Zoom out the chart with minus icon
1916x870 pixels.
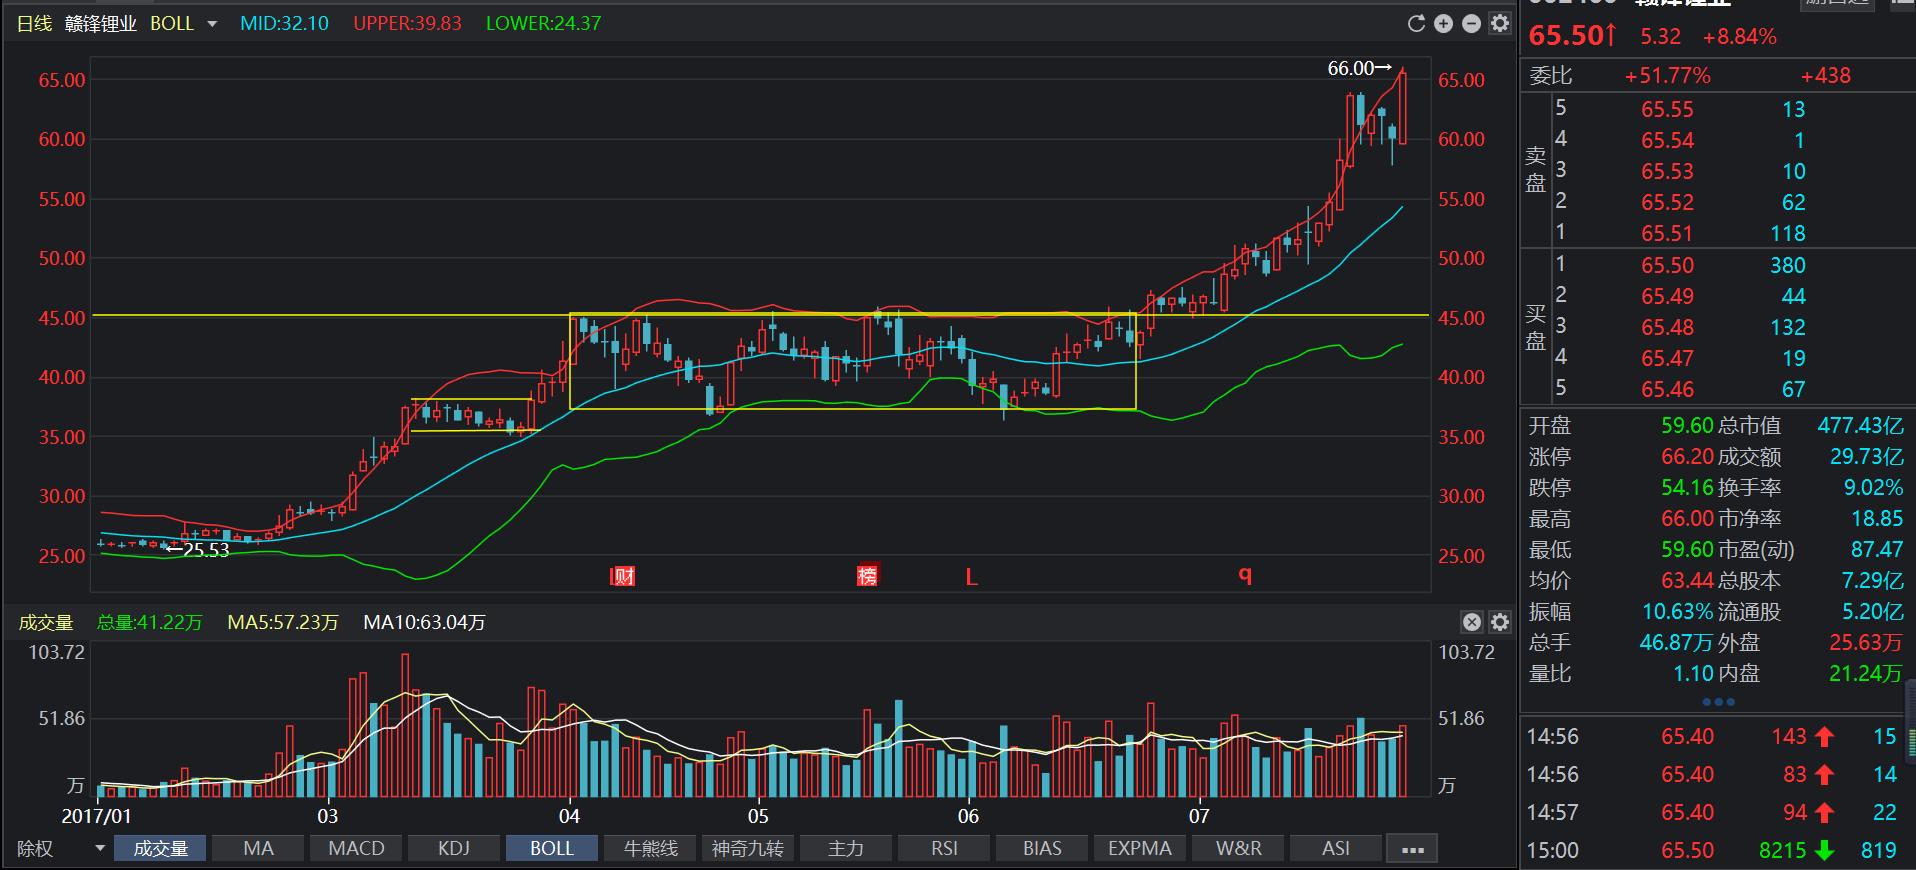(x=1471, y=24)
